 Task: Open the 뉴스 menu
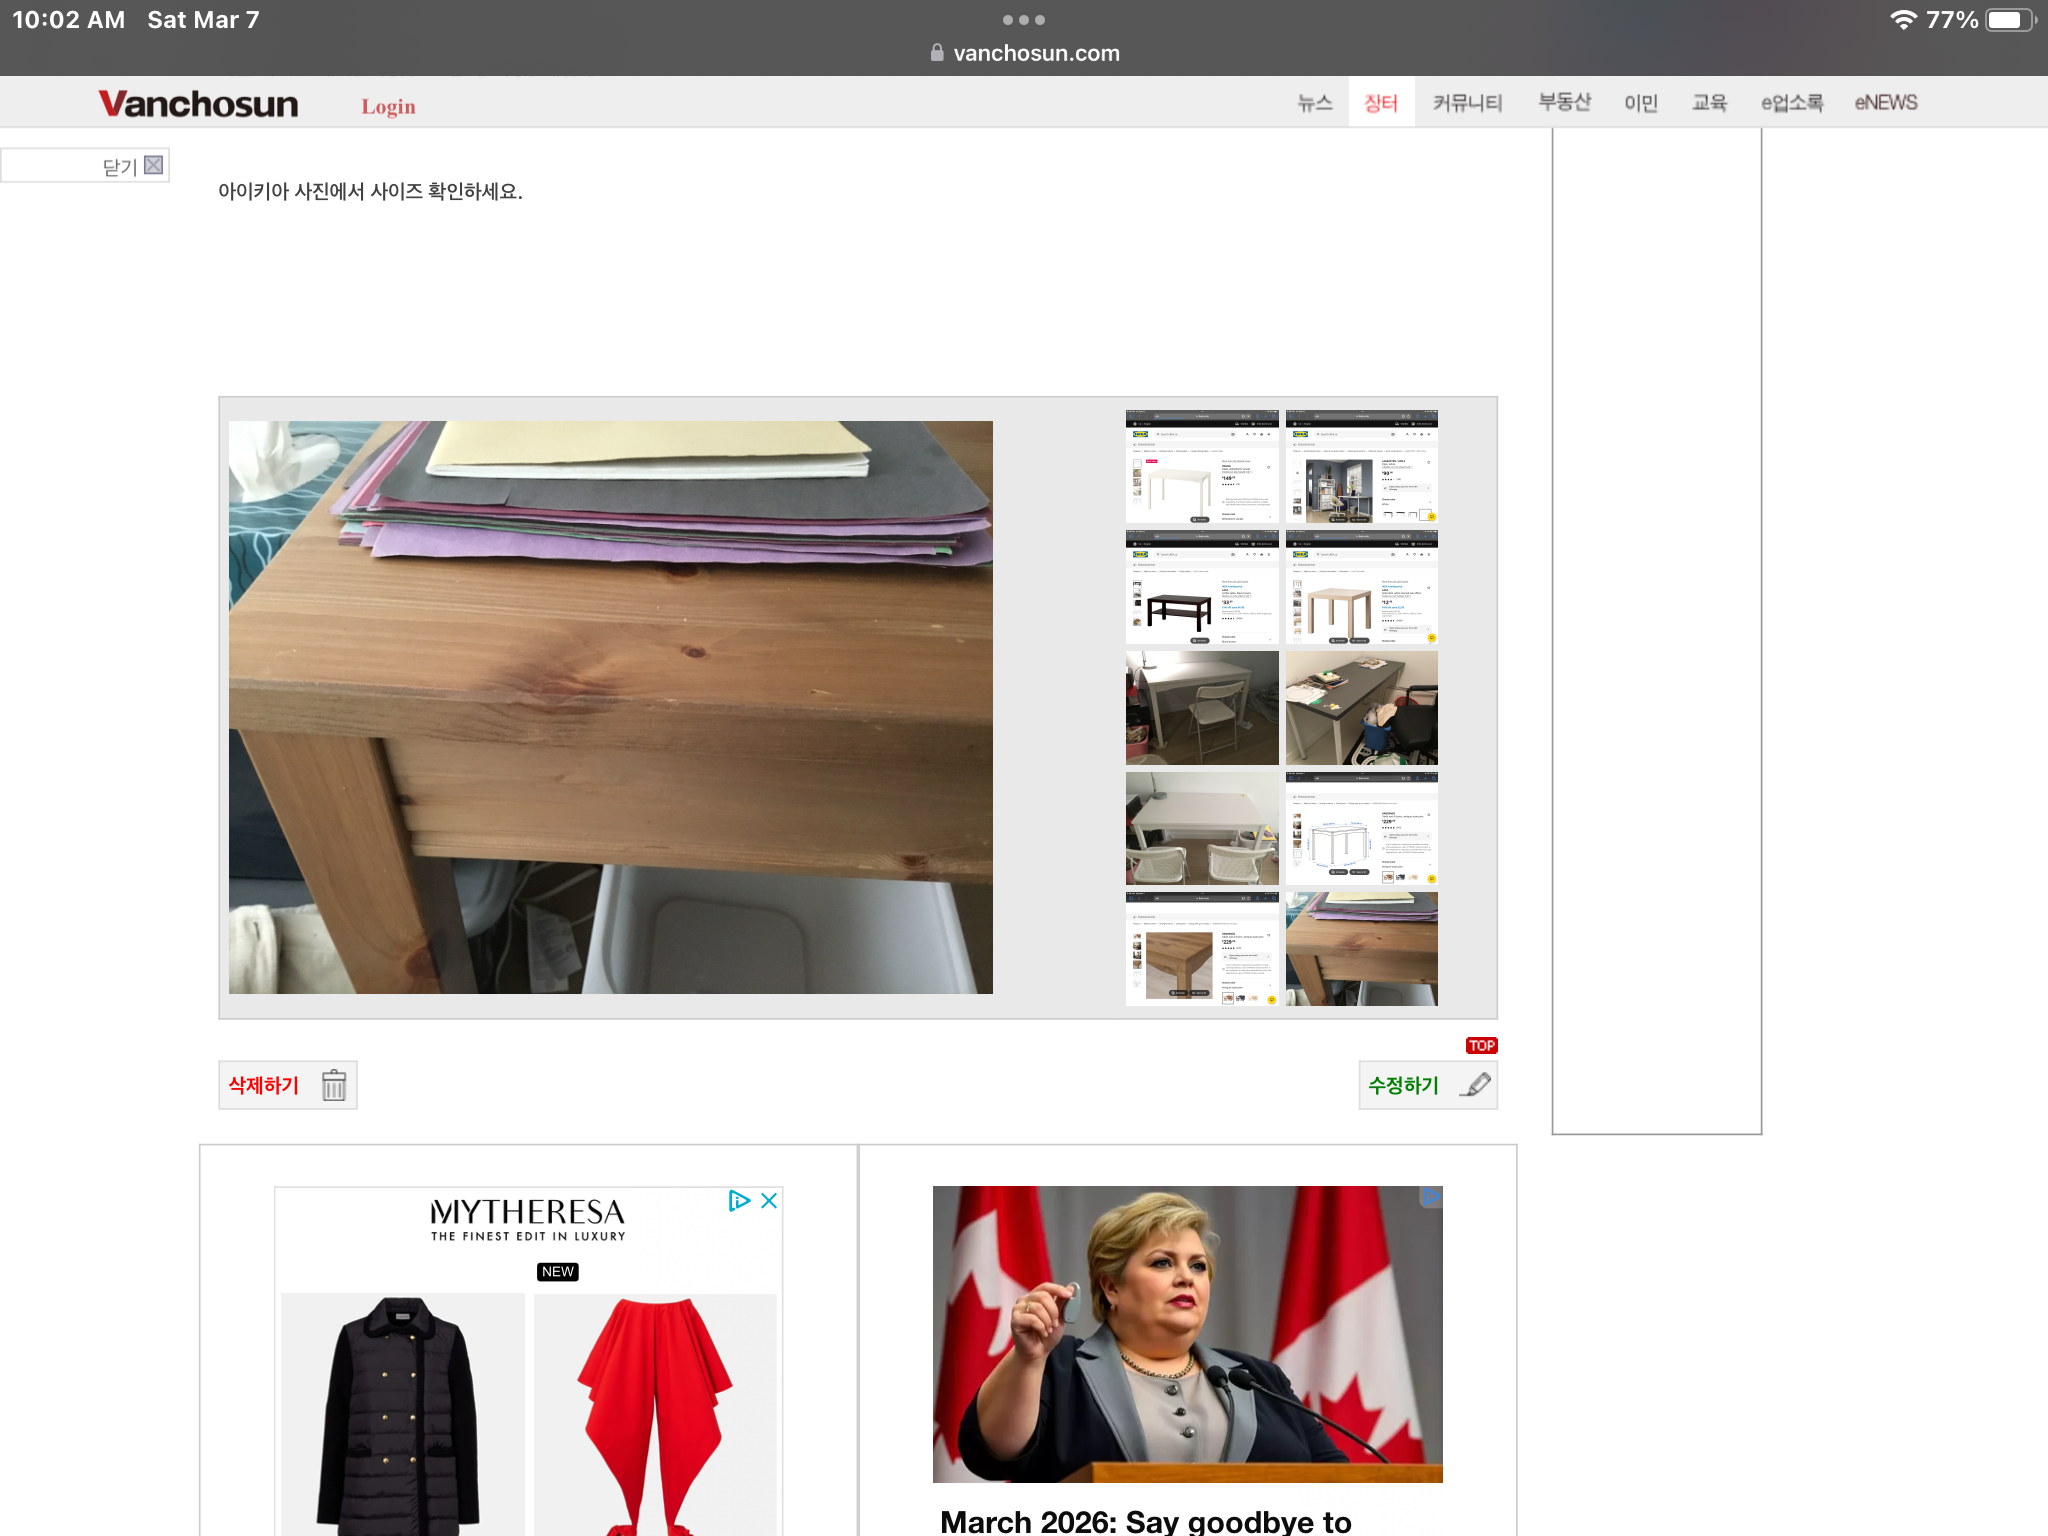pos(1314,103)
